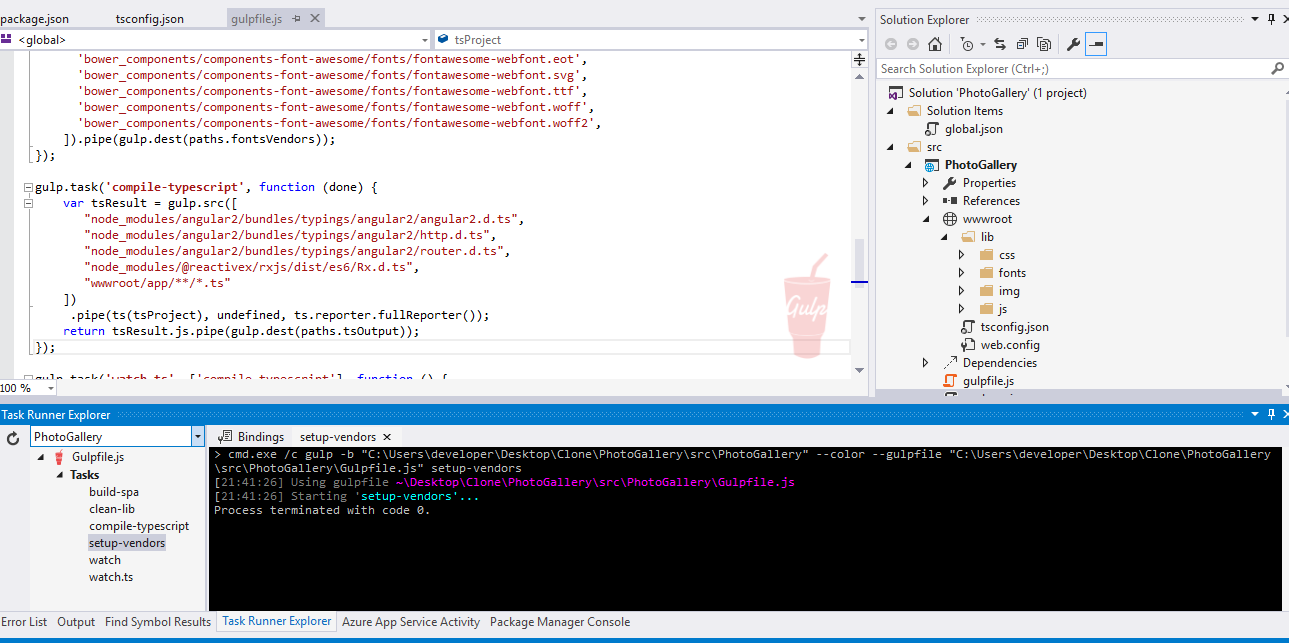Click Show All Files icon in Solution Explorer
The height and width of the screenshot is (643, 1289).
1044,44
